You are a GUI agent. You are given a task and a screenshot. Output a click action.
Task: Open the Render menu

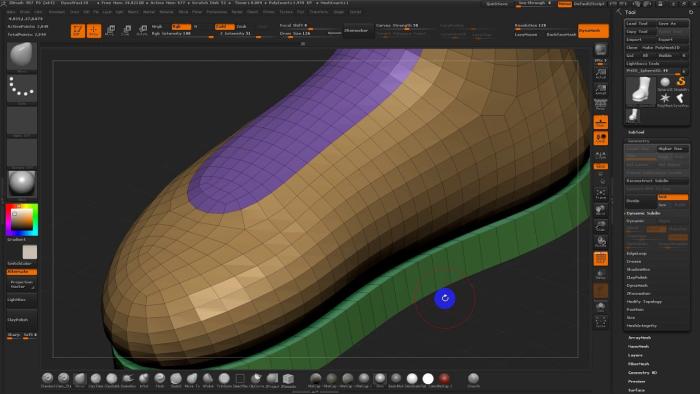[x=237, y=12]
